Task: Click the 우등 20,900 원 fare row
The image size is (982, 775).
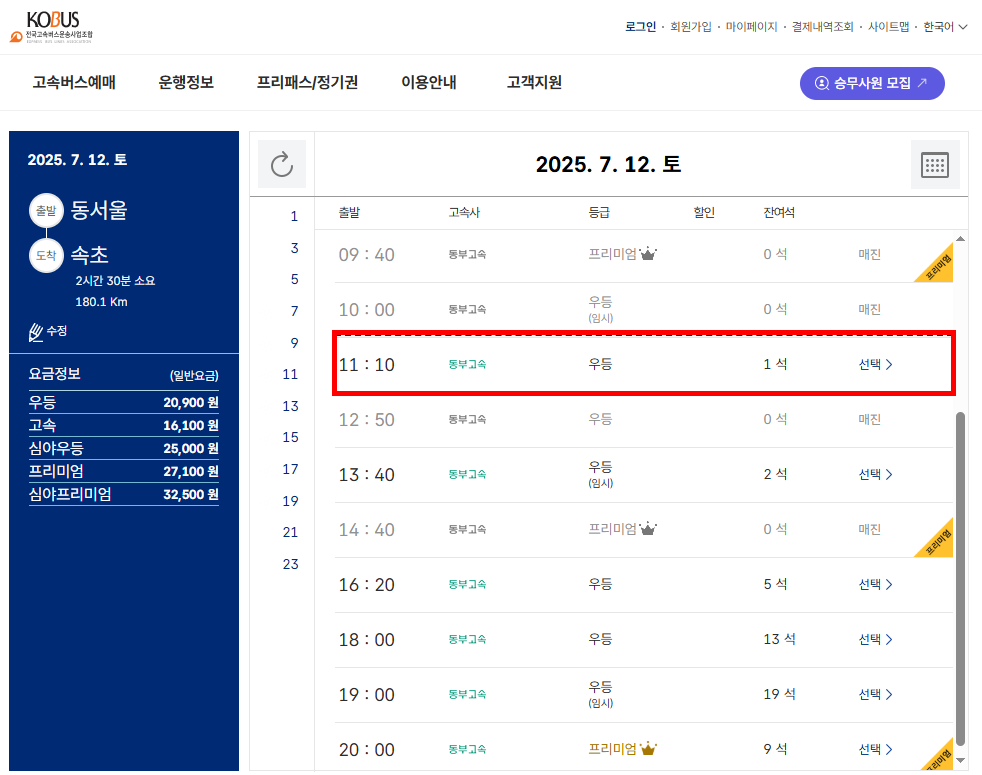Action: [123, 402]
